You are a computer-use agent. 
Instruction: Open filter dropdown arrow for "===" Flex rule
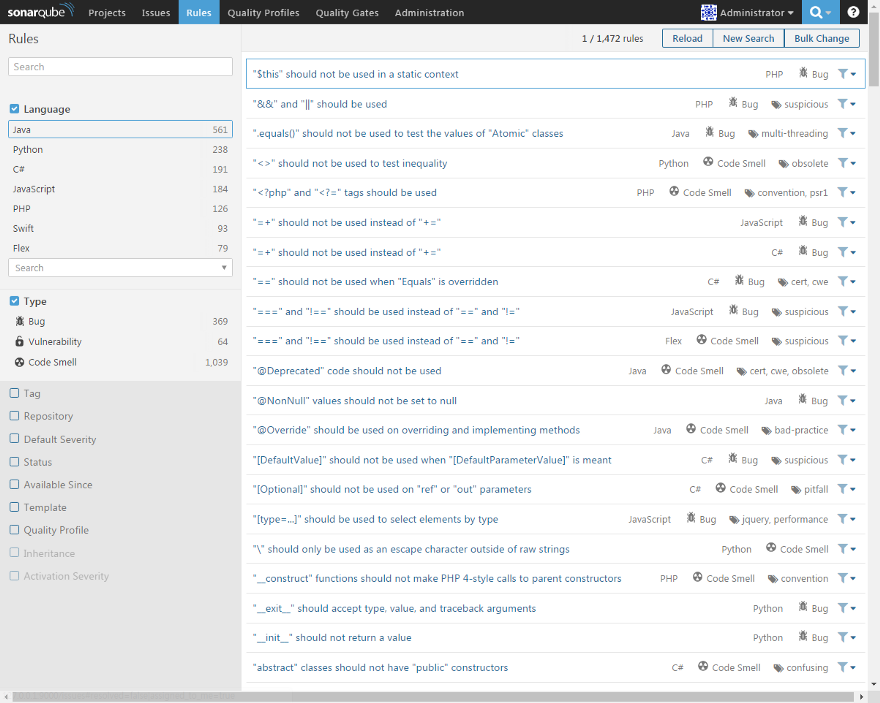coord(853,341)
